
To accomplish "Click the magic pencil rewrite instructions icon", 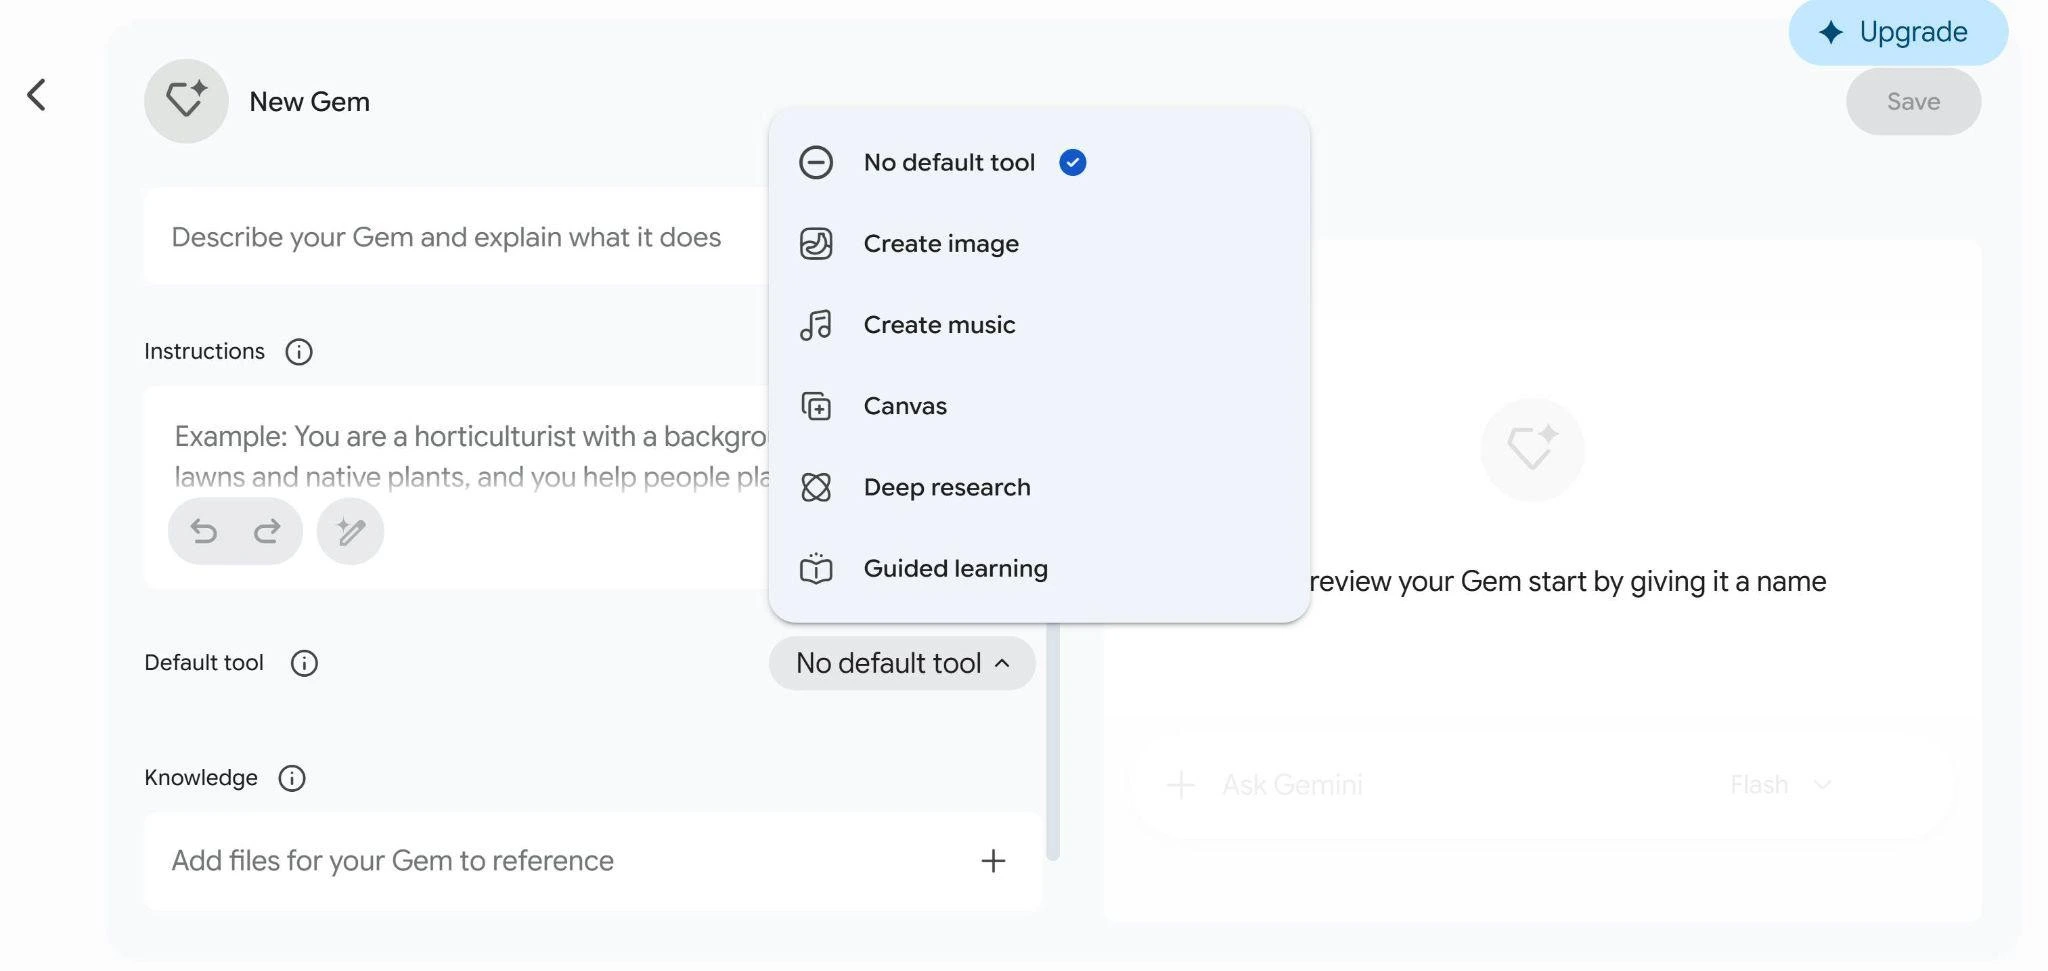I will tap(350, 531).
